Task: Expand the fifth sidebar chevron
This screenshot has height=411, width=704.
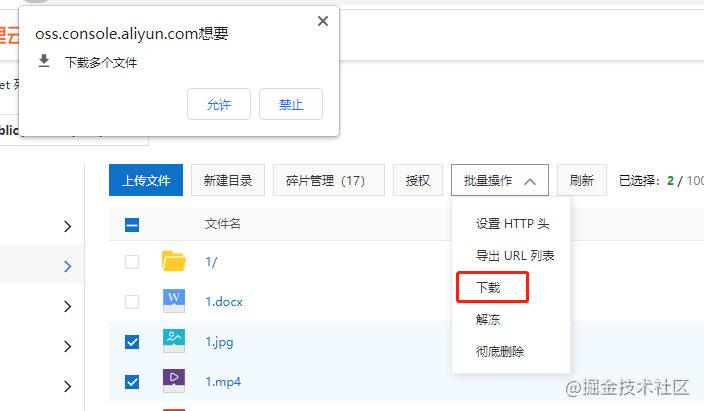Action: click(68, 386)
